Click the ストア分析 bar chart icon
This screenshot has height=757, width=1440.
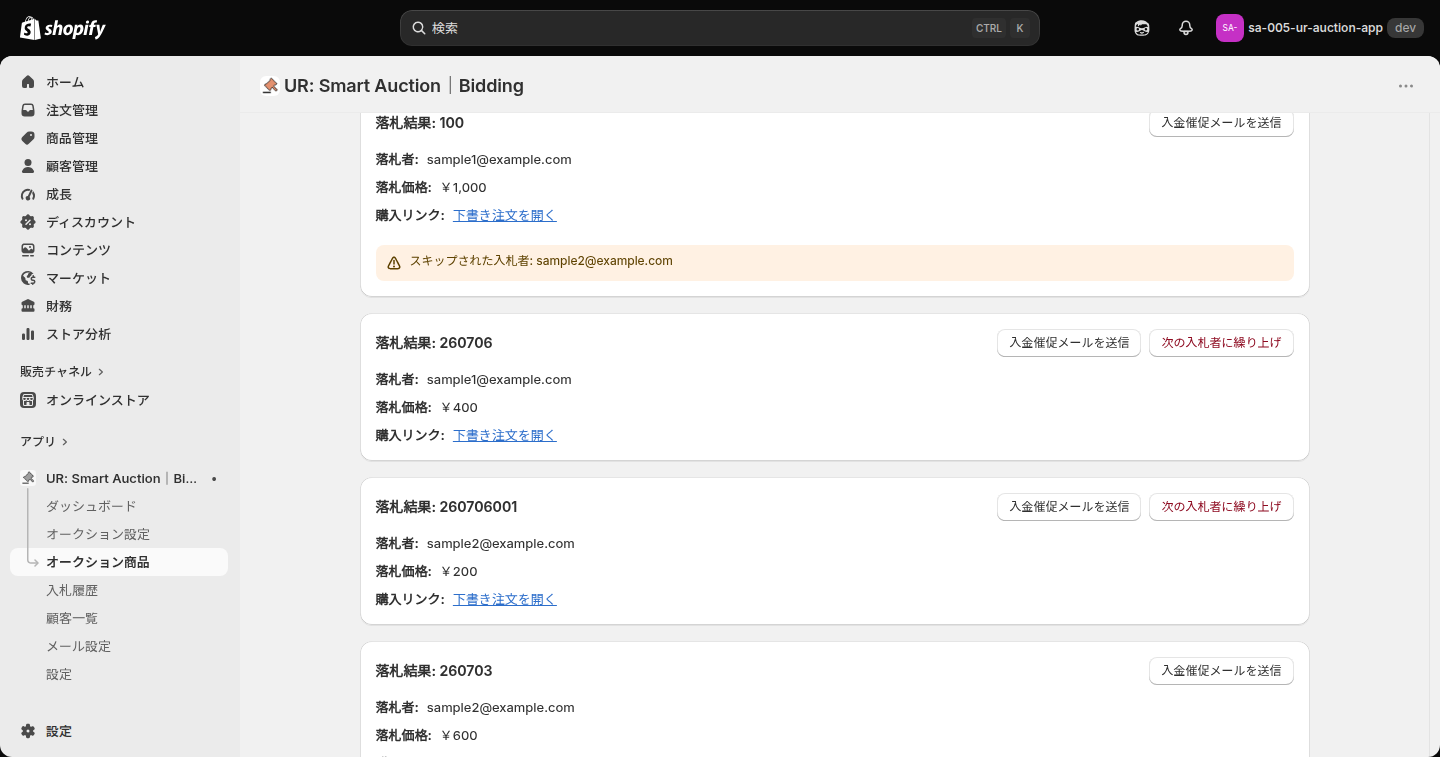(28, 334)
